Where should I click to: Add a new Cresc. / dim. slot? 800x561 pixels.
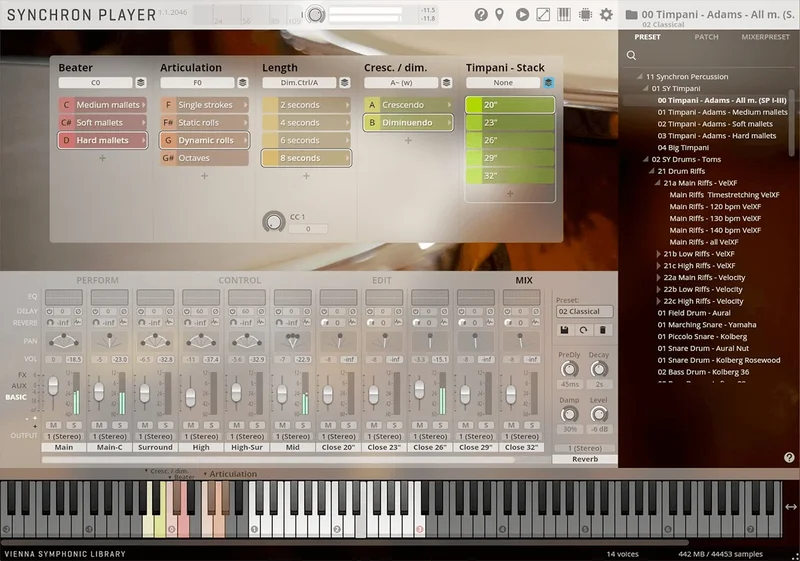408,140
